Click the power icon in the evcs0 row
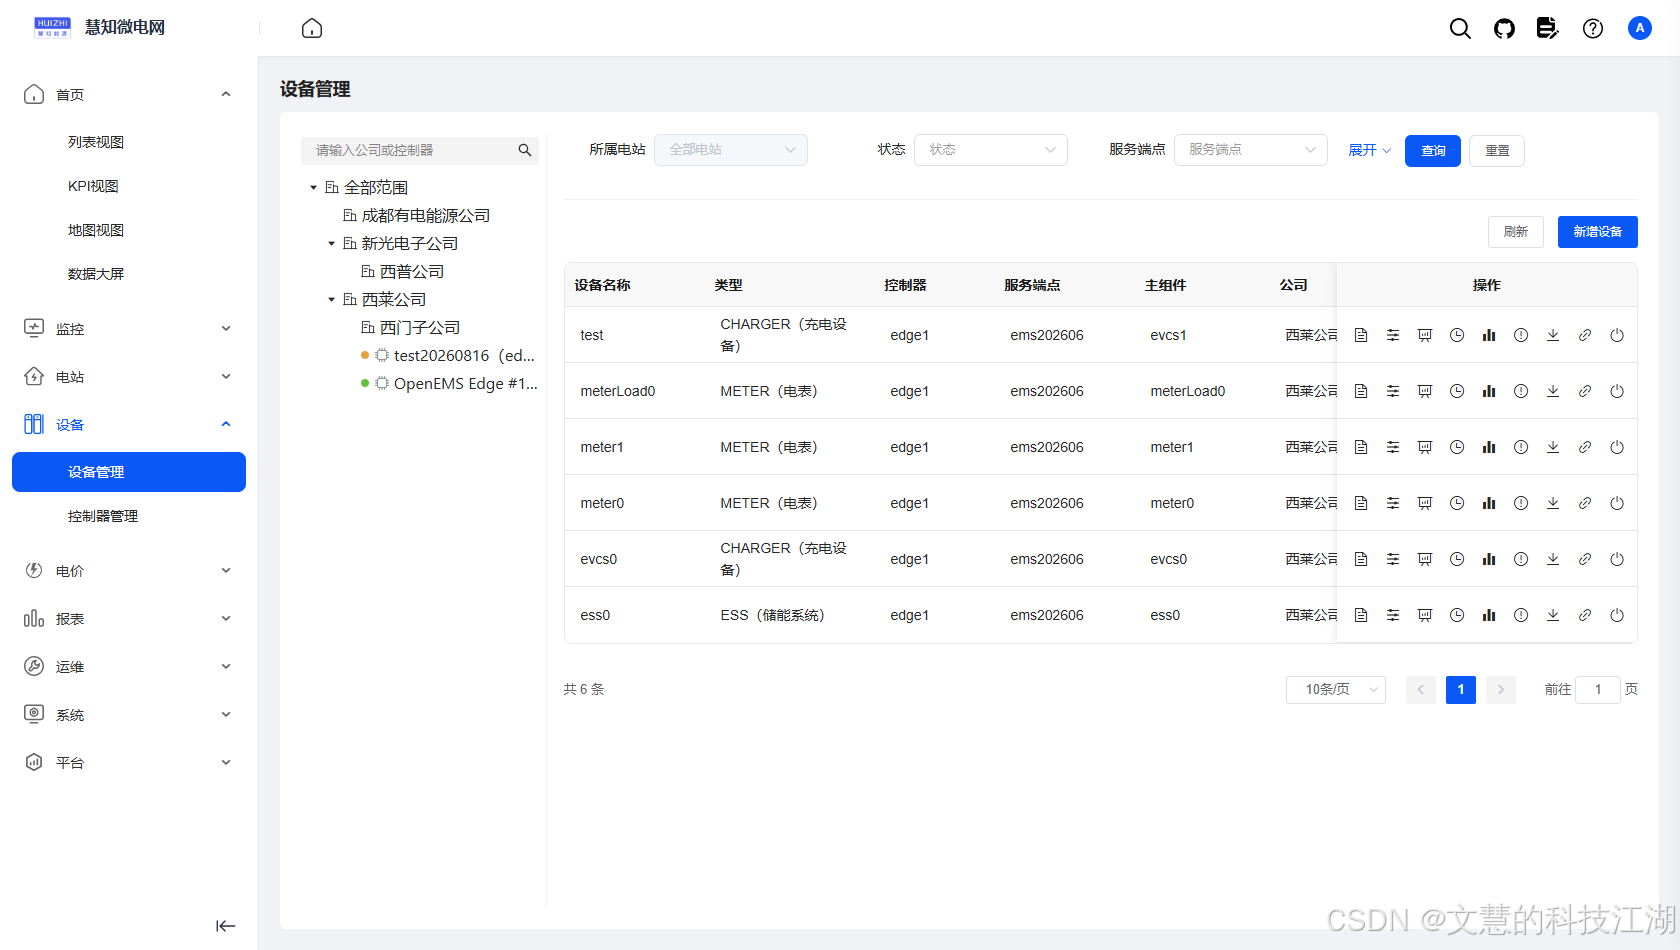1680x950 pixels. 1617,559
